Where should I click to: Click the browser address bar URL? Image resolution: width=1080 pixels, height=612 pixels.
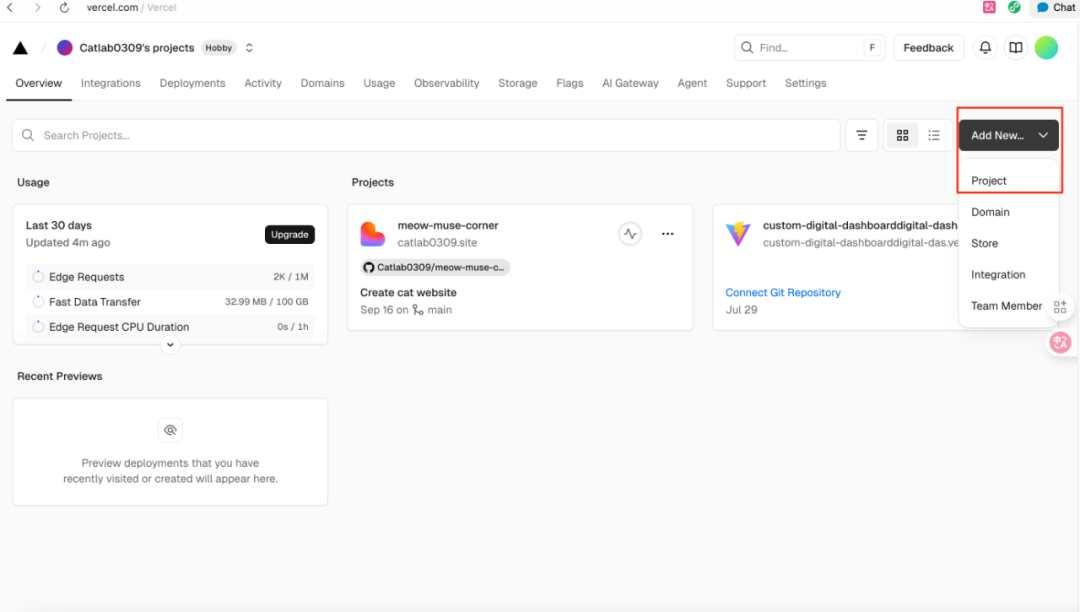[x=132, y=8]
